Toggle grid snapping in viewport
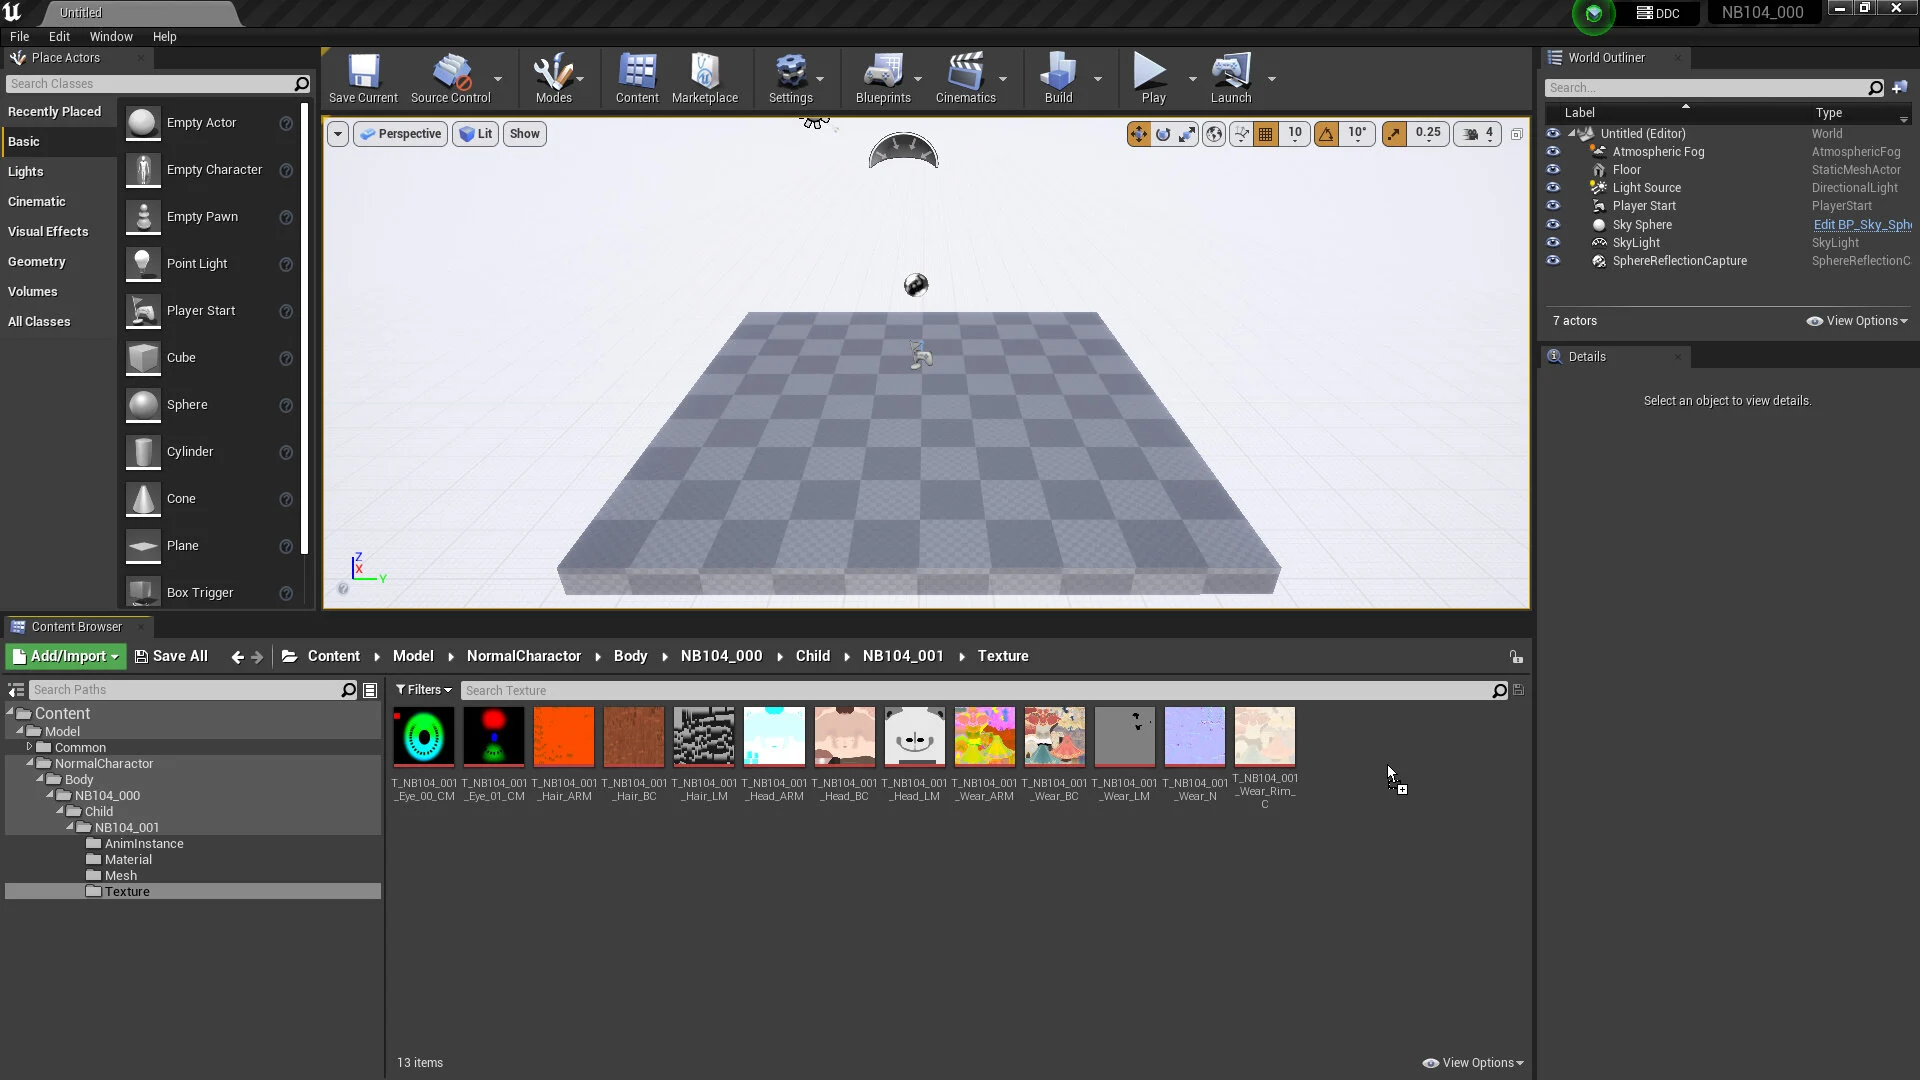This screenshot has height=1080, width=1920. (x=1266, y=134)
